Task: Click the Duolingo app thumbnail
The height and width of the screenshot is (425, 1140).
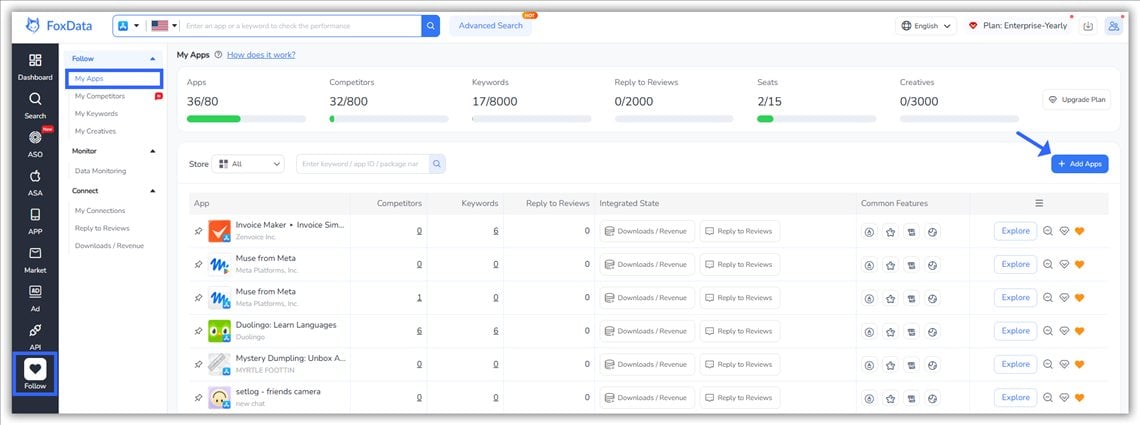Action: (220, 331)
